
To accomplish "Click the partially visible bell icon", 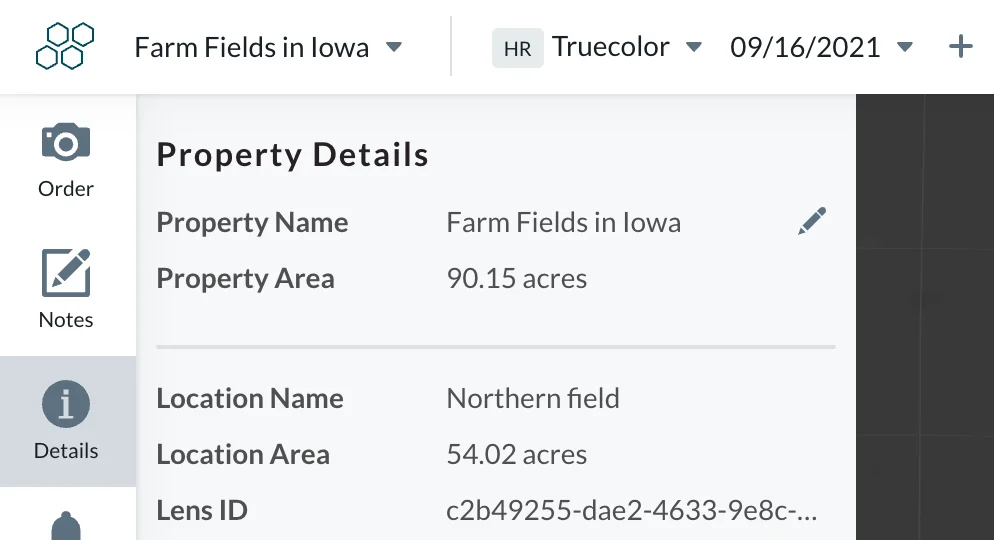I will (x=66, y=526).
